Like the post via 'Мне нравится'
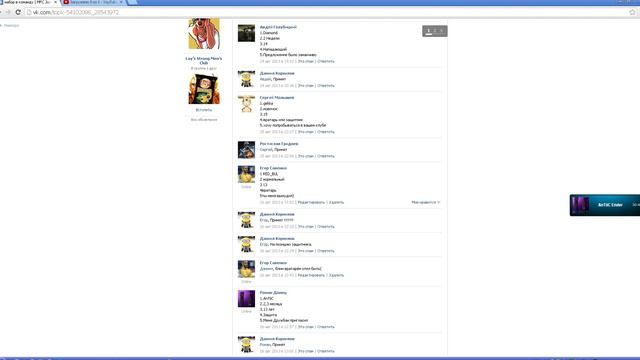Image resolution: width=640 pixels, height=360 pixels. click(x=426, y=202)
